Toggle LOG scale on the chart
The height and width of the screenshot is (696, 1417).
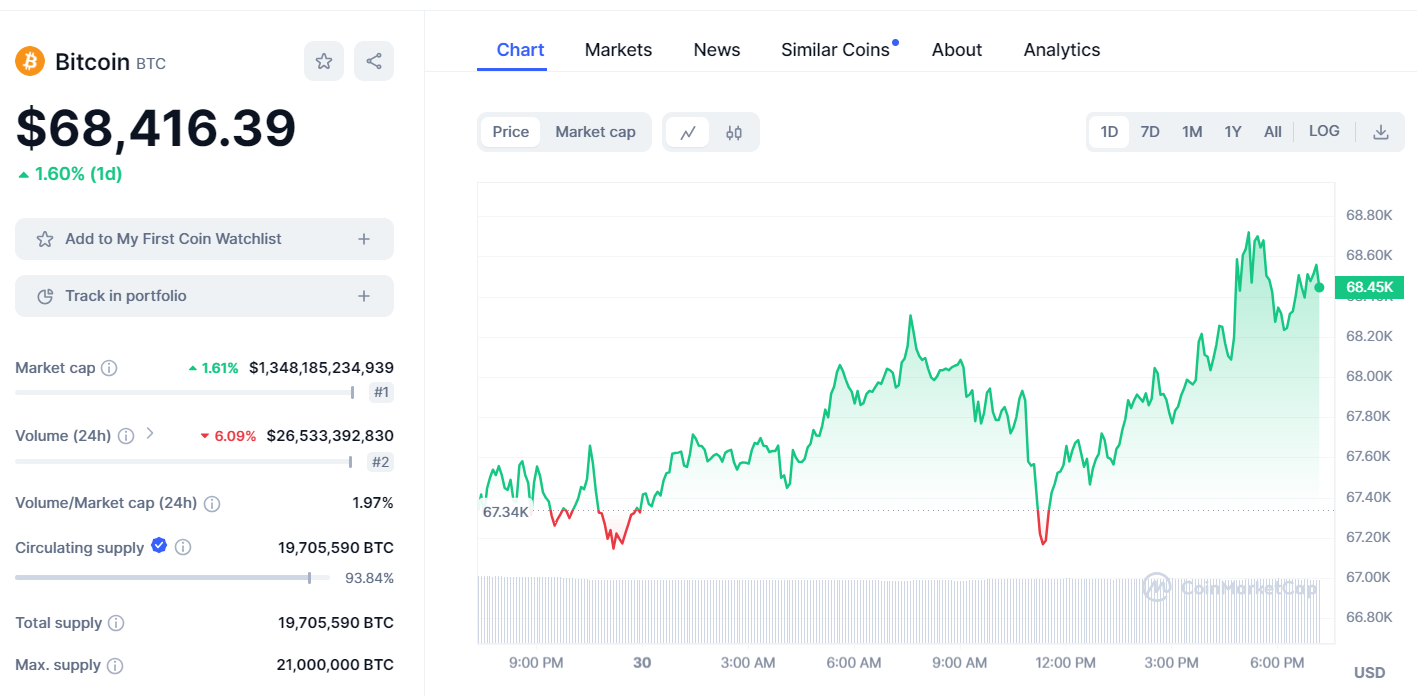(x=1324, y=131)
